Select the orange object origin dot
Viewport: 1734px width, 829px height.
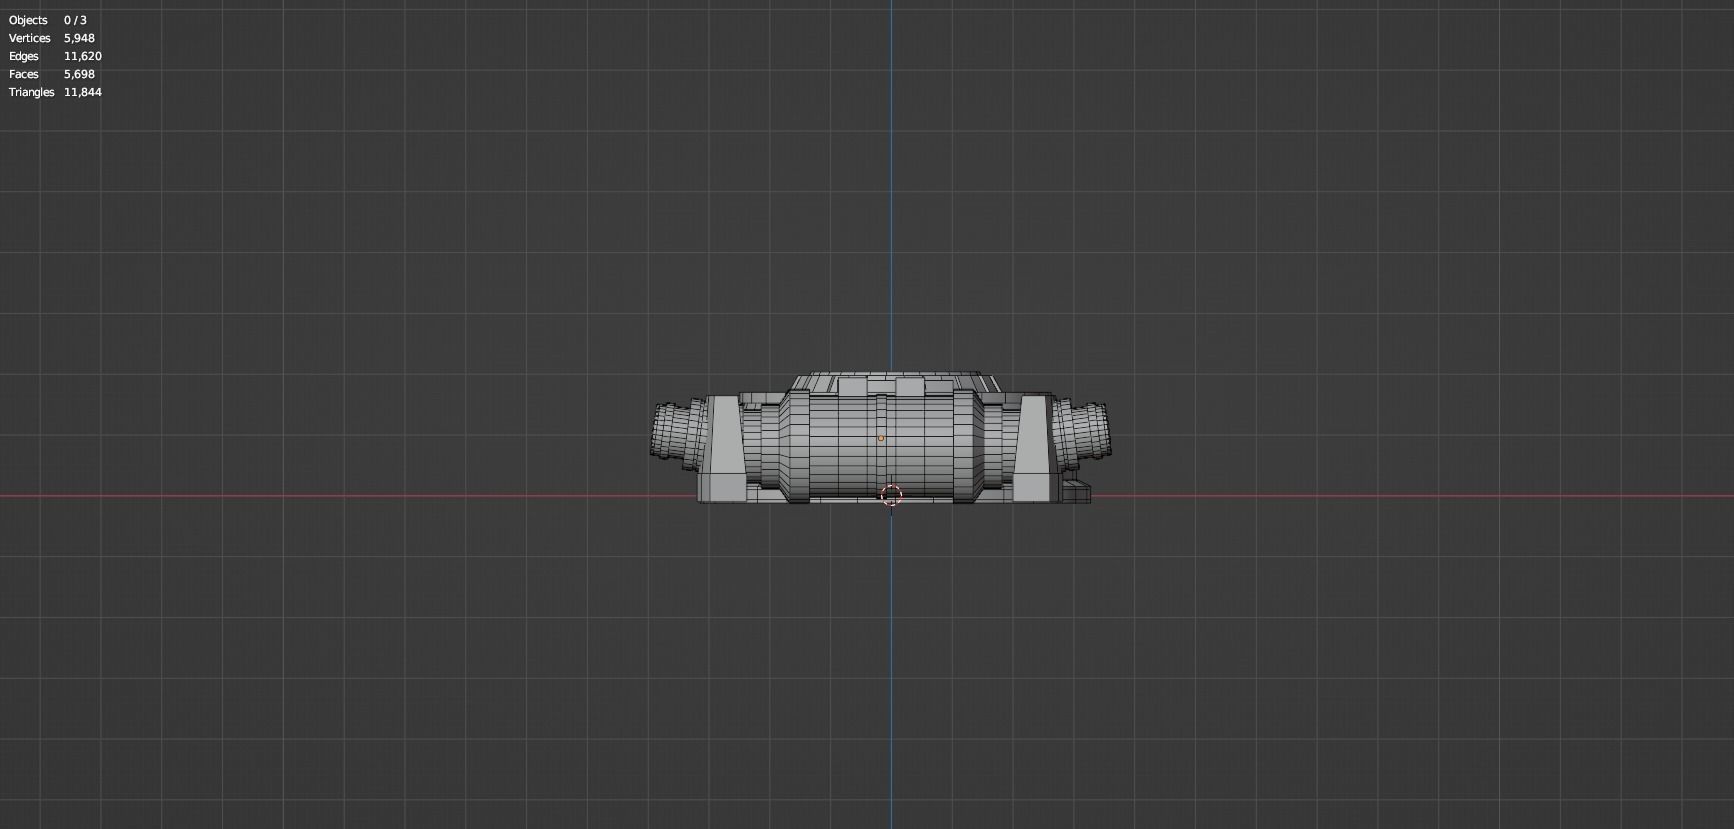click(881, 438)
